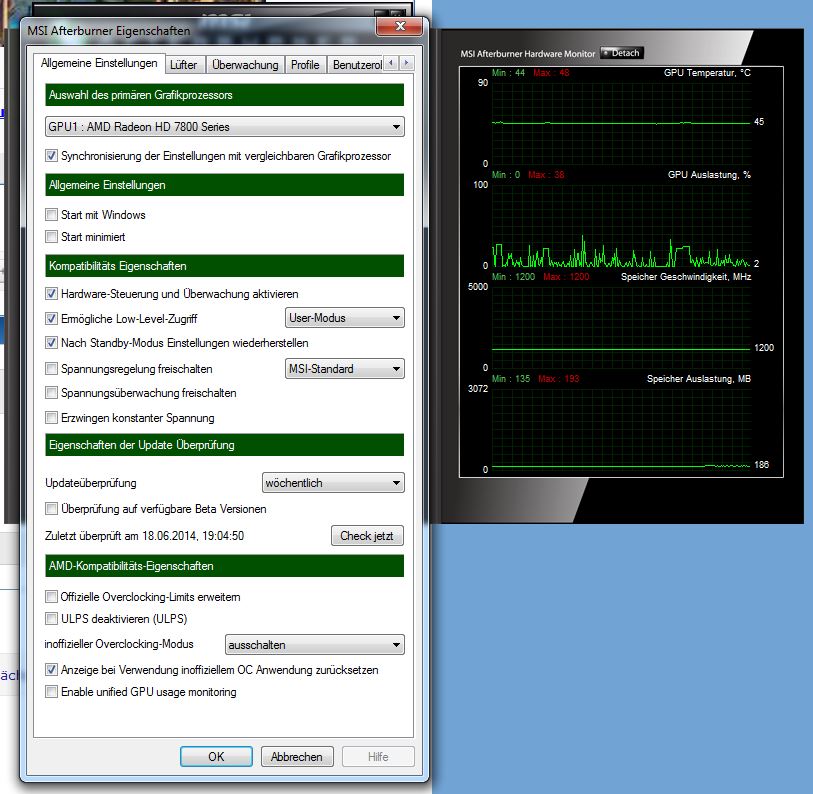Enable Offizielle Overclocking-Limits erweitern
813x794 pixels.
[x=51, y=597]
